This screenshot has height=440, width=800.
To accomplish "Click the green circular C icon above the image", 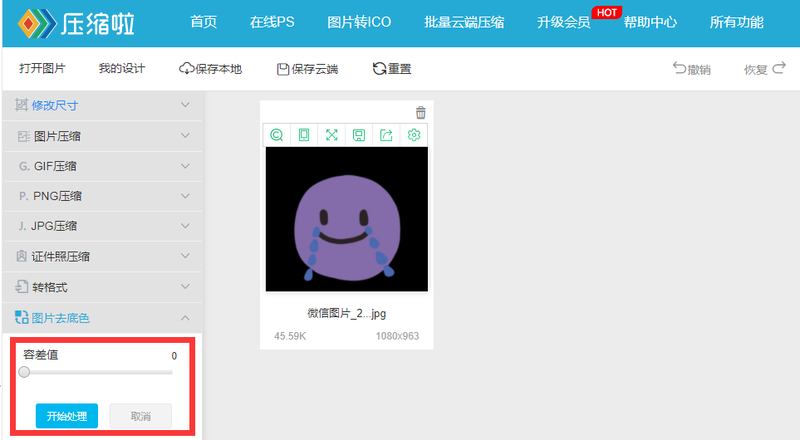I will click(277, 135).
